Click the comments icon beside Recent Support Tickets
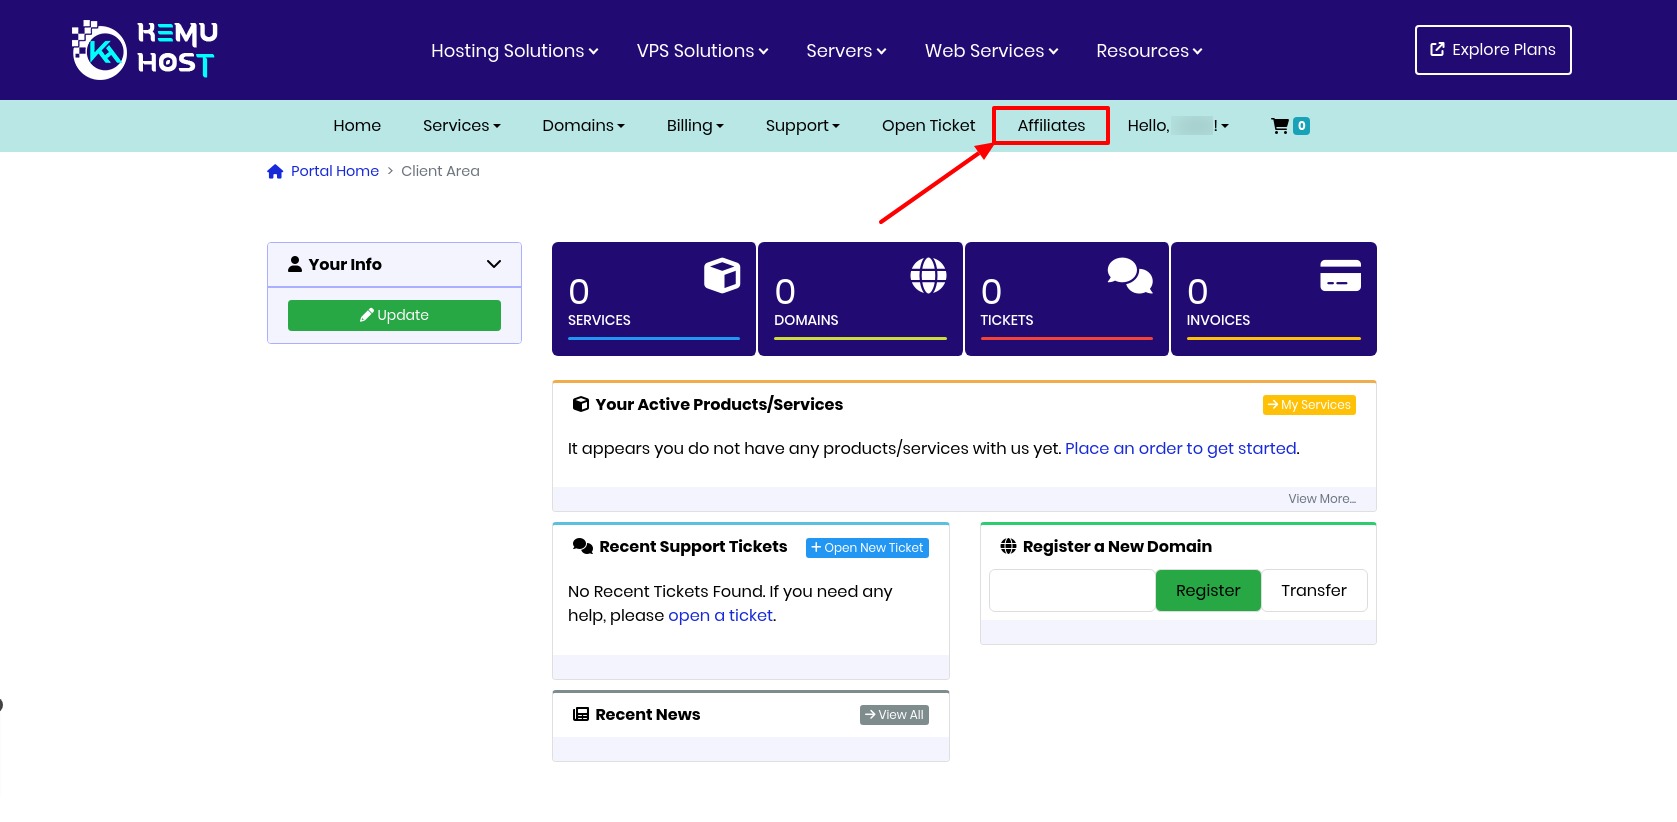Viewport: 1677px width, 822px height. [x=583, y=546]
